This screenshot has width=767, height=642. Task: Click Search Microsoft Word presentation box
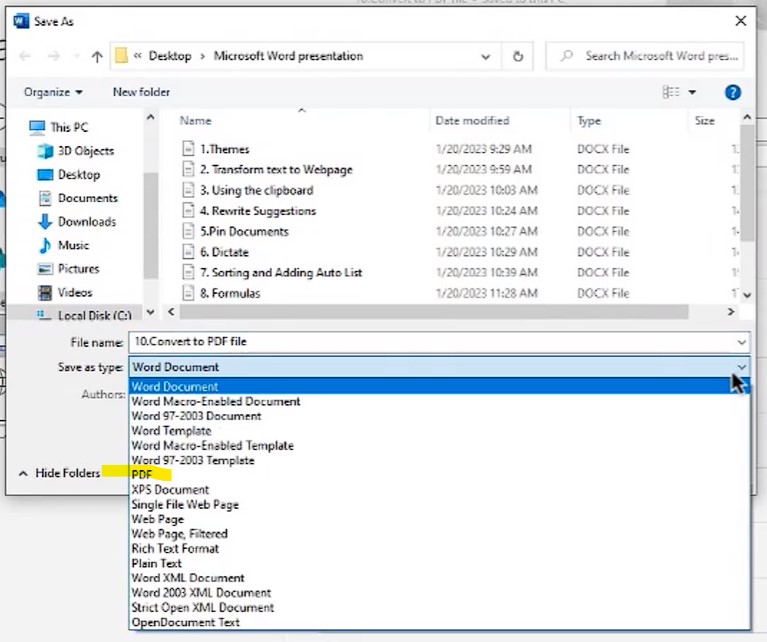[x=645, y=56]
